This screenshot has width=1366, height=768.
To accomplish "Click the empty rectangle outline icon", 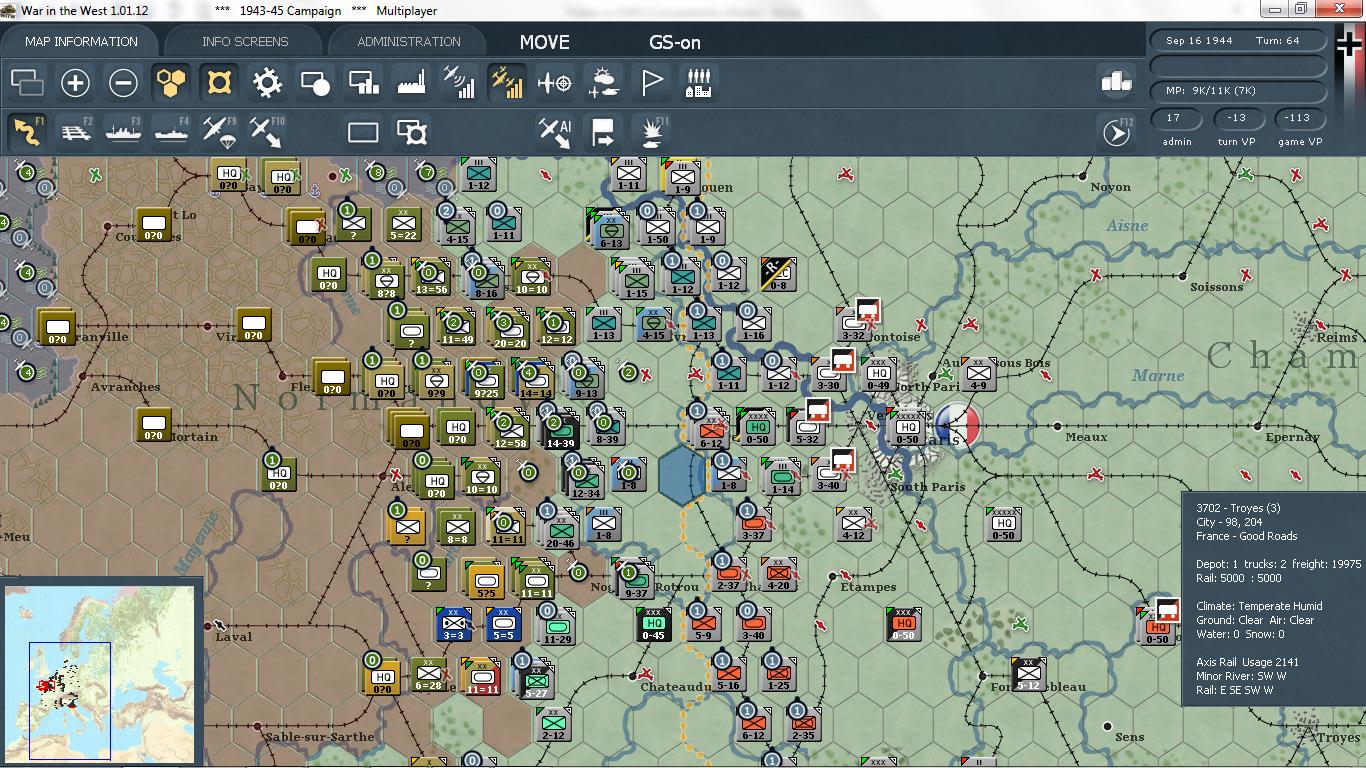I will [363, 131].
